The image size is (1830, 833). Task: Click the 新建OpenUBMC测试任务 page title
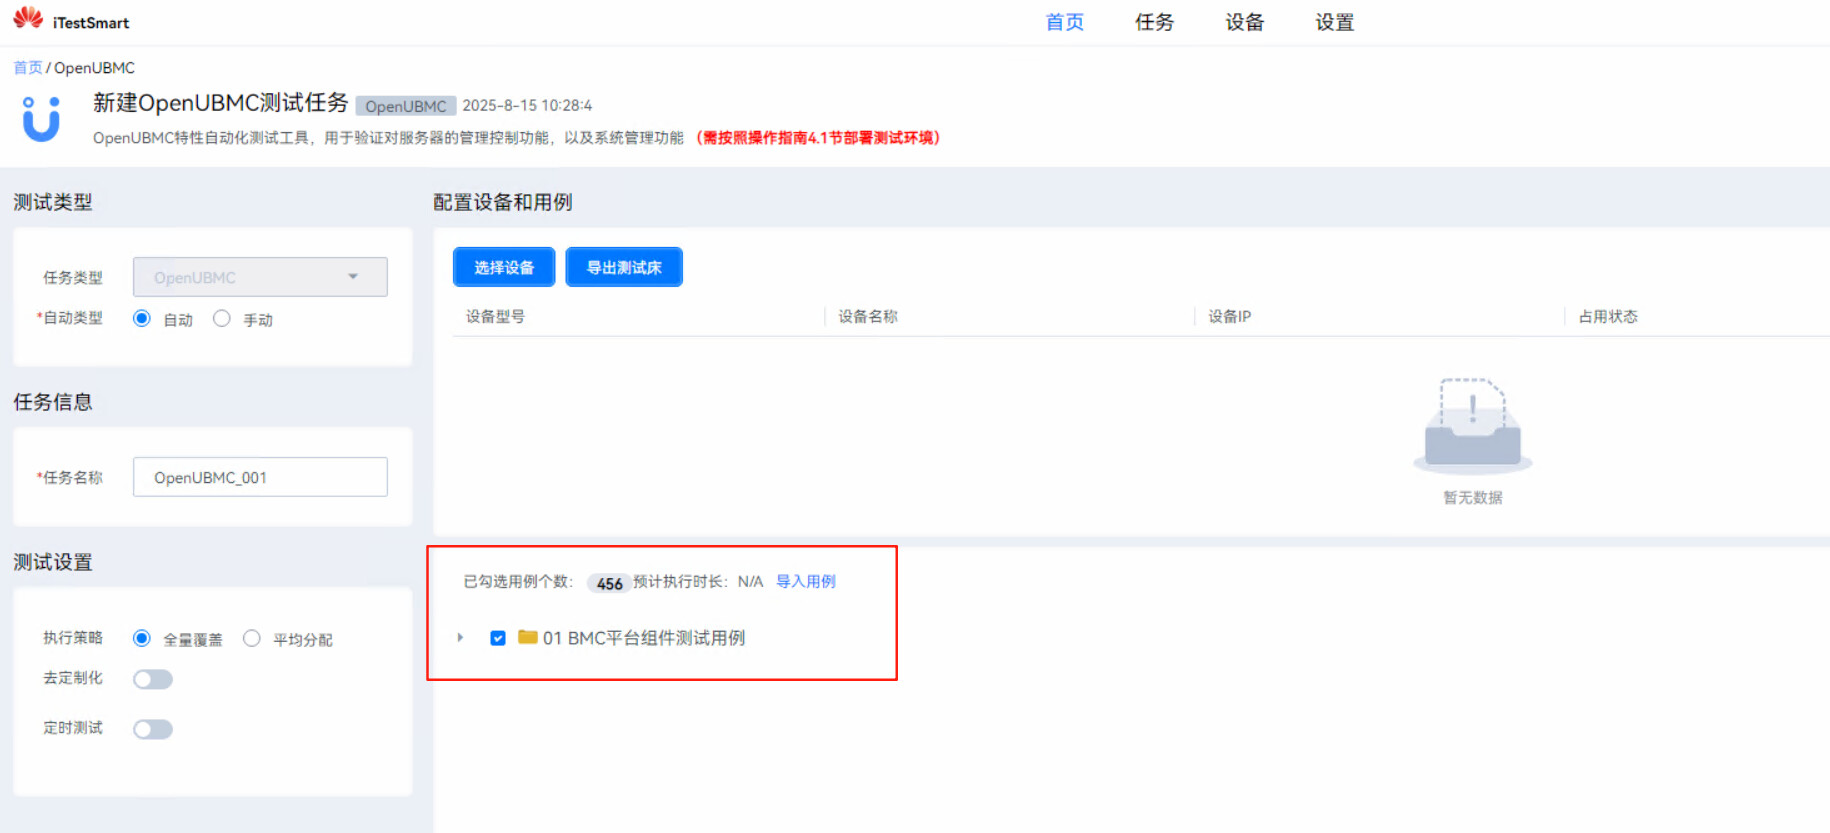click(220, 103)
